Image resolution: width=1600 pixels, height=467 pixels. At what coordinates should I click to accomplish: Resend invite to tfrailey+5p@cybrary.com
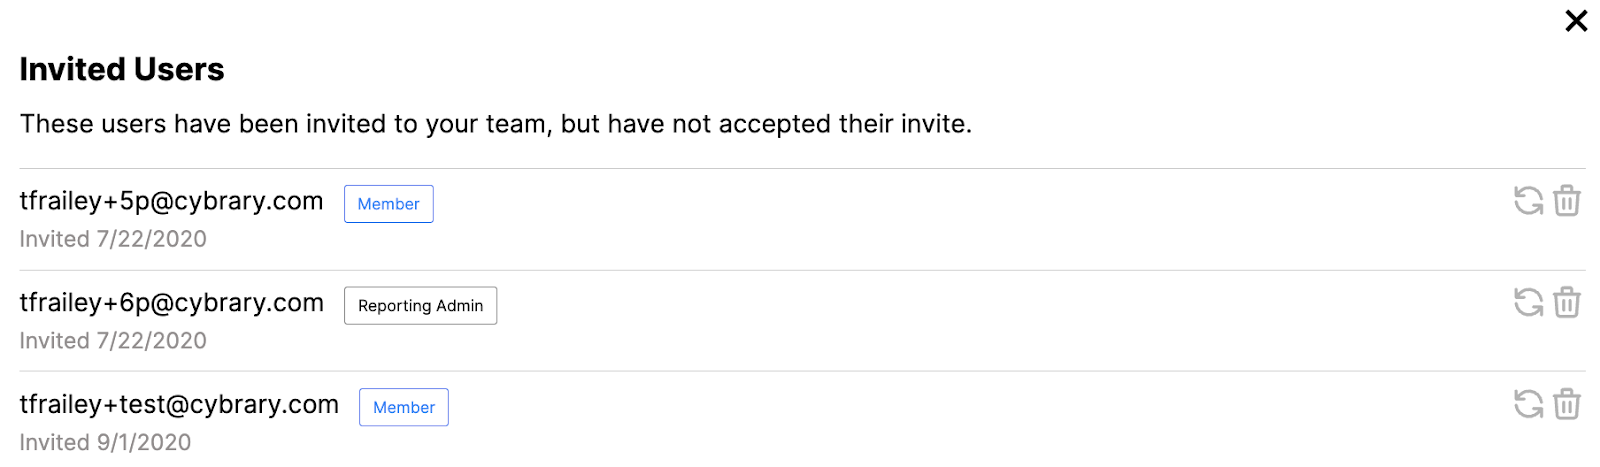(x=1528, y=201)
